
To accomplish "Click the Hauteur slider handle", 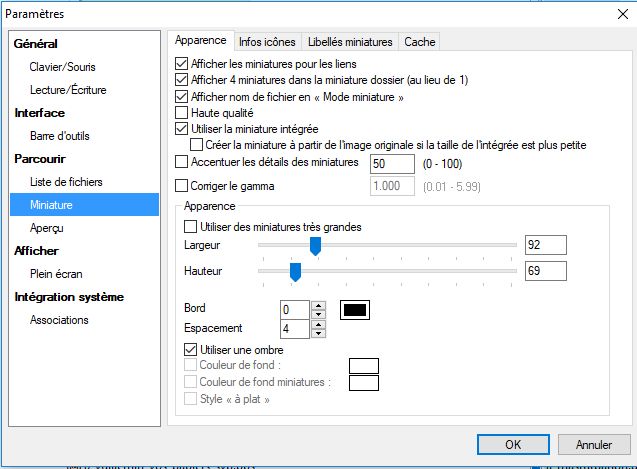I will (295, 271).
